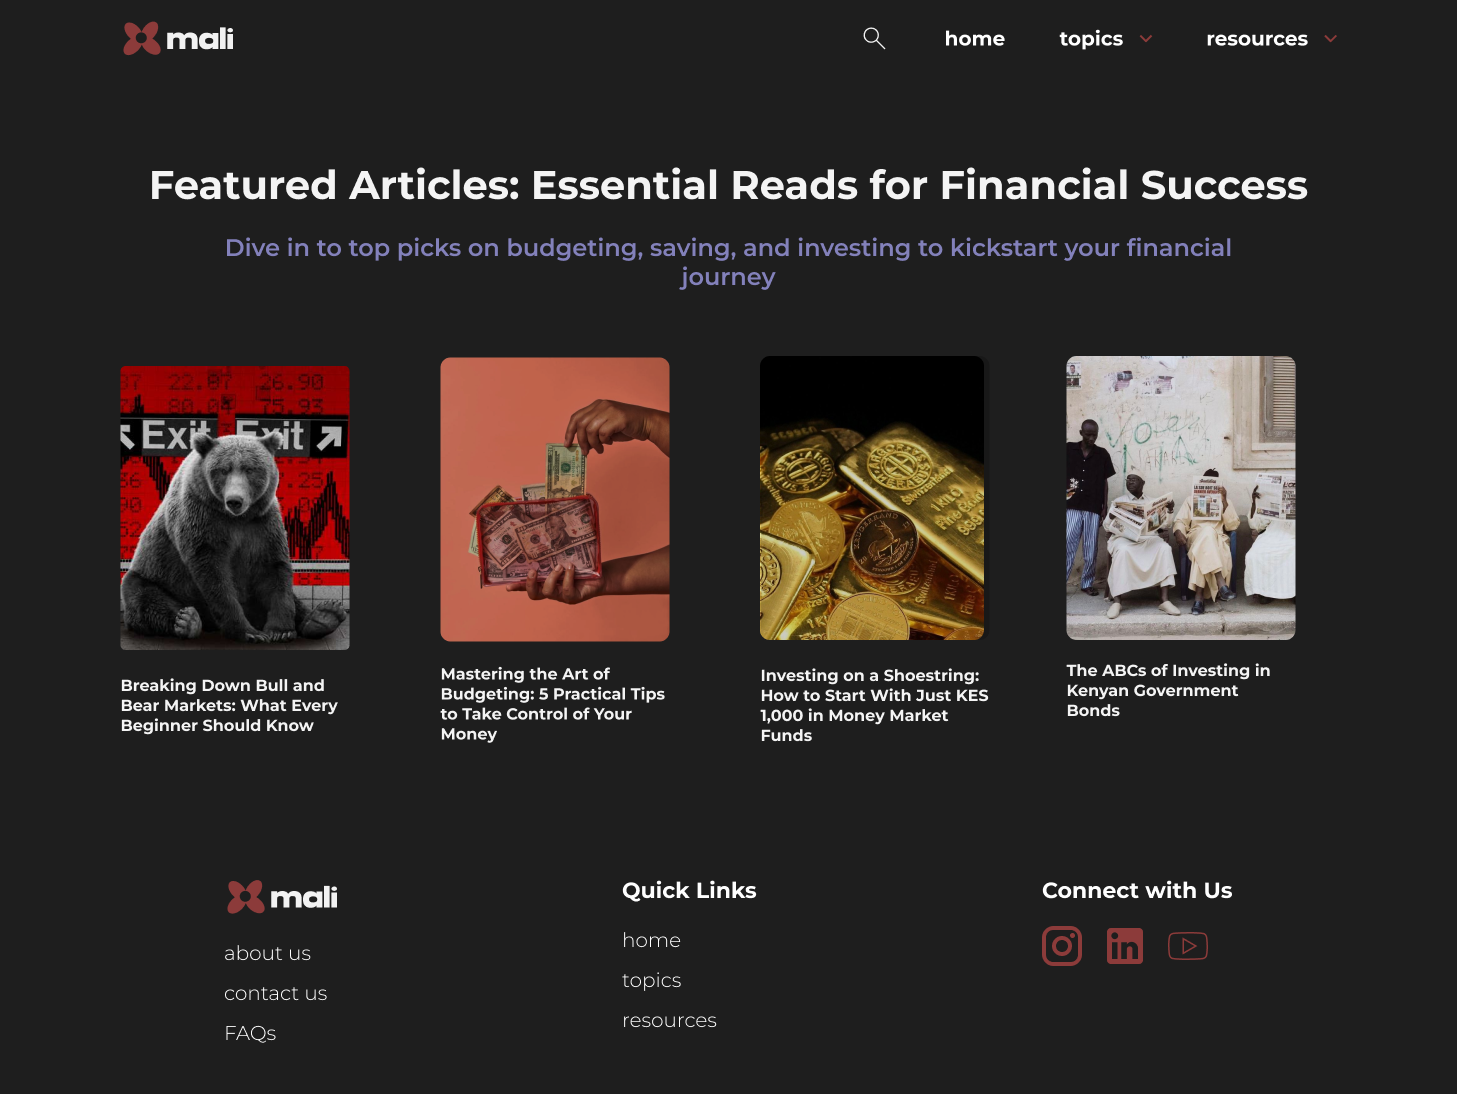Click the mali logo in footer
This screenshot has height=1094, width=1457.
coord(282,897)
